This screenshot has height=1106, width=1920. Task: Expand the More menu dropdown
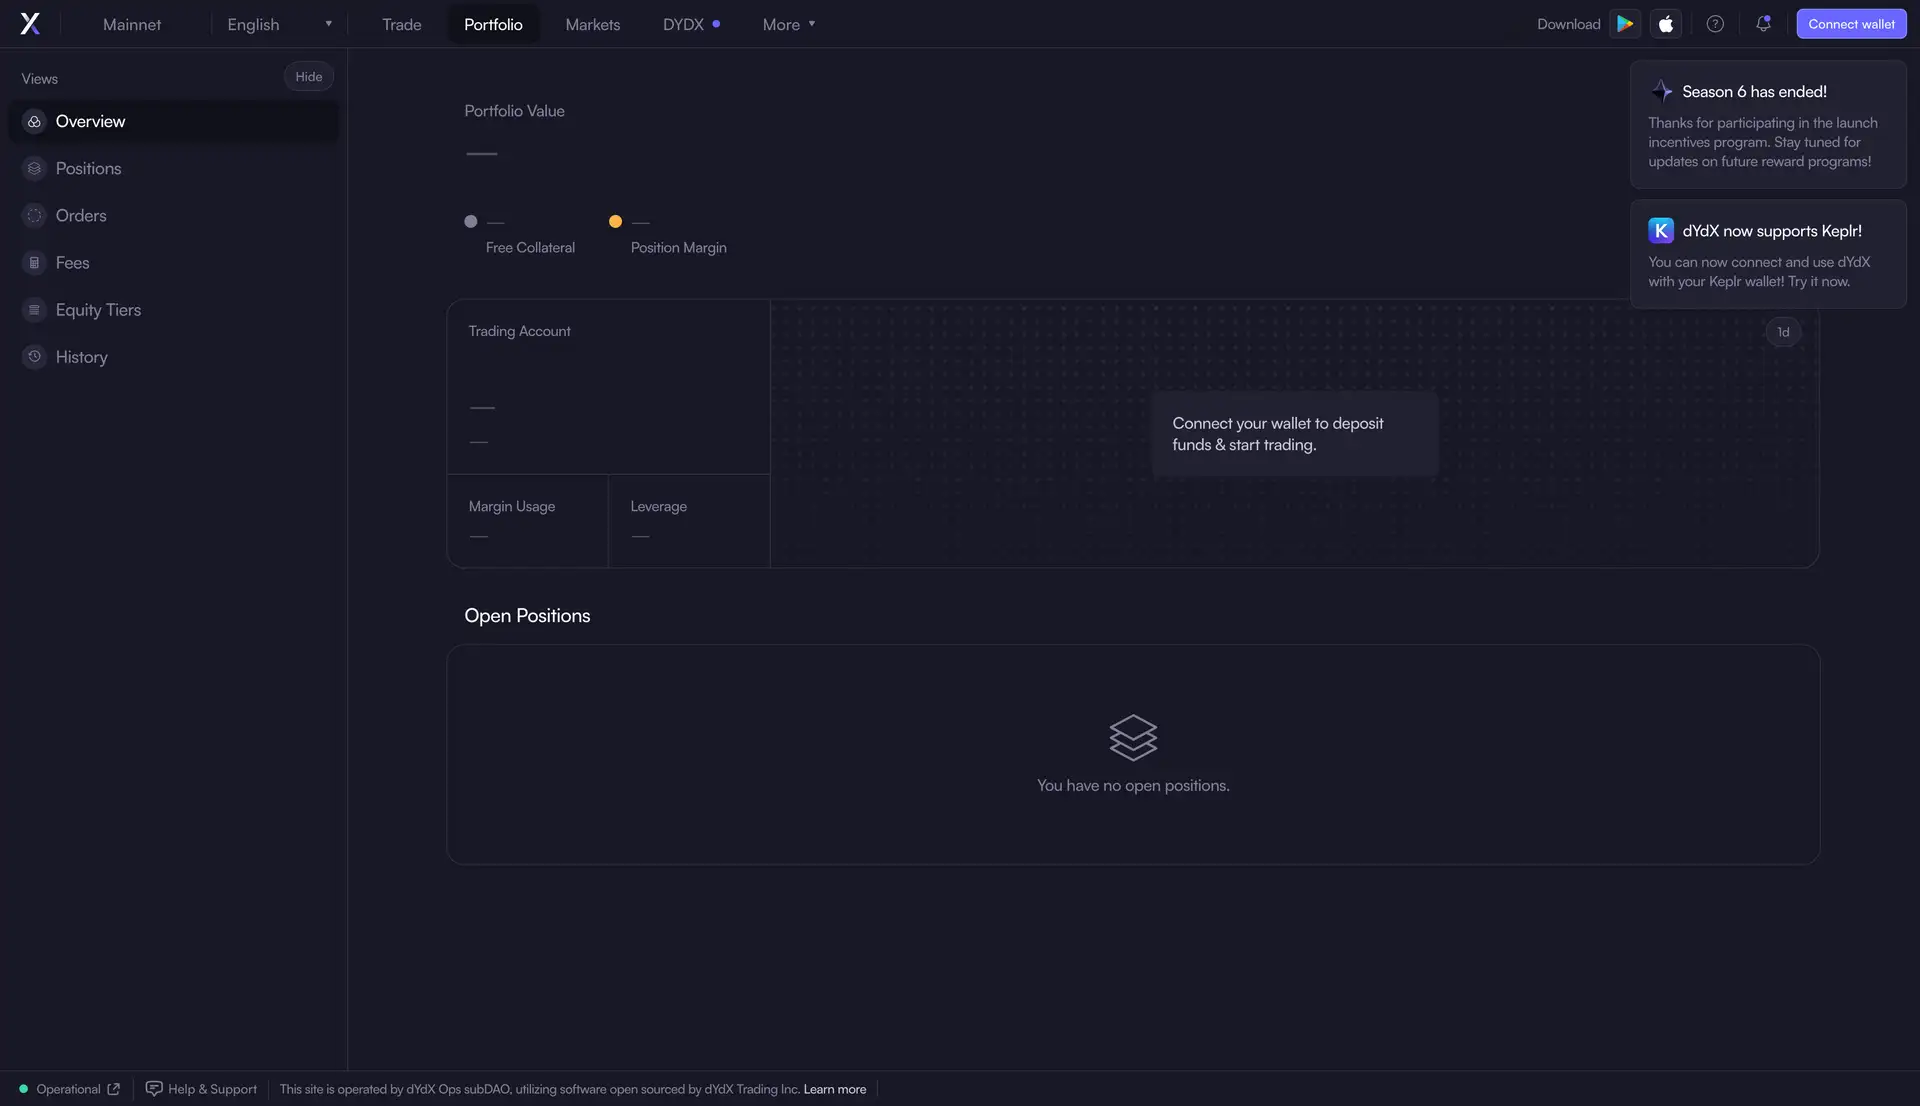[789, 24]
